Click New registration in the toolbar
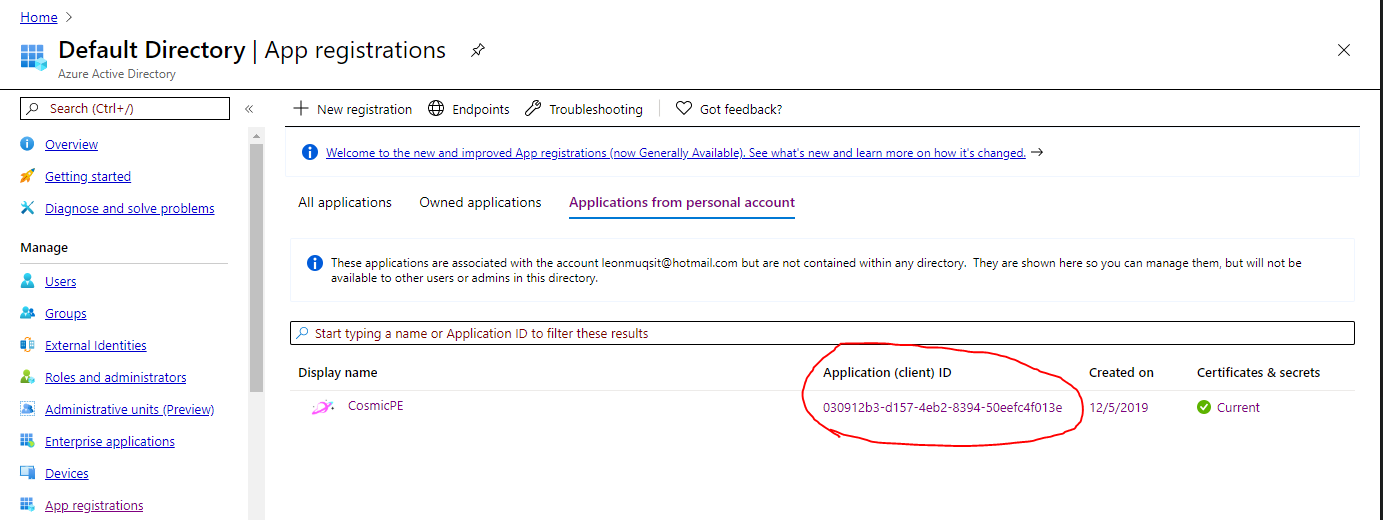The height and width of the screenshot is (520, 1383). tap(352, 109)
